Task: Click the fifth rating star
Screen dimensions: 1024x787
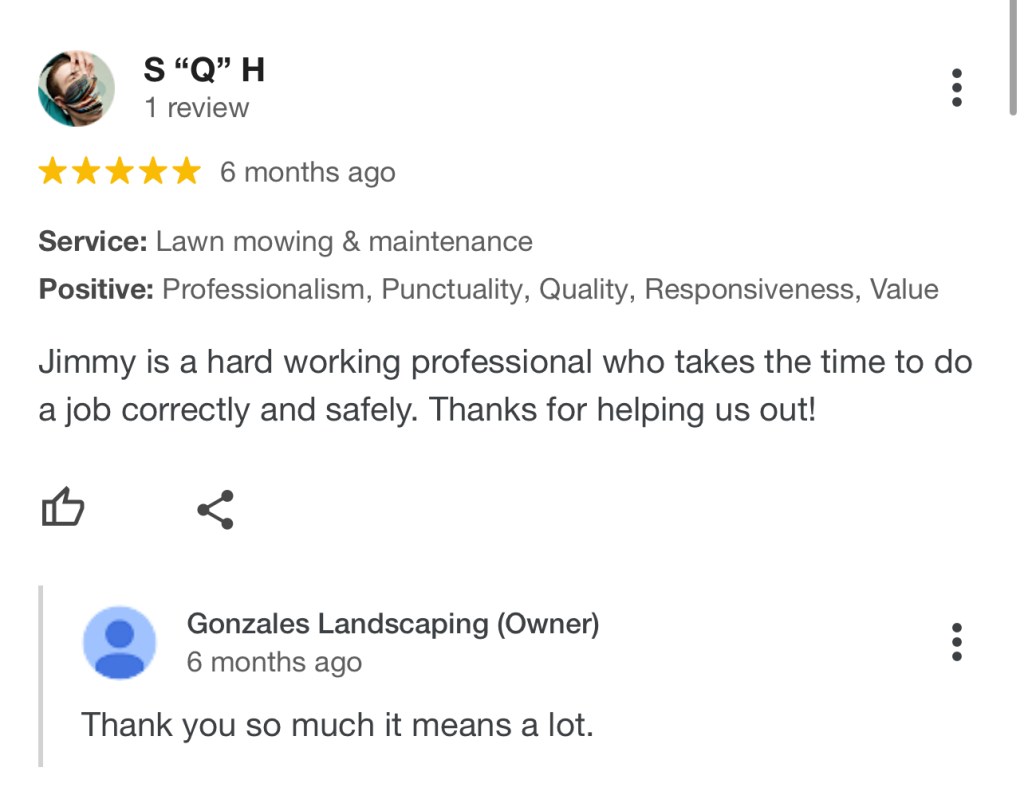Action: coord(186,172)
